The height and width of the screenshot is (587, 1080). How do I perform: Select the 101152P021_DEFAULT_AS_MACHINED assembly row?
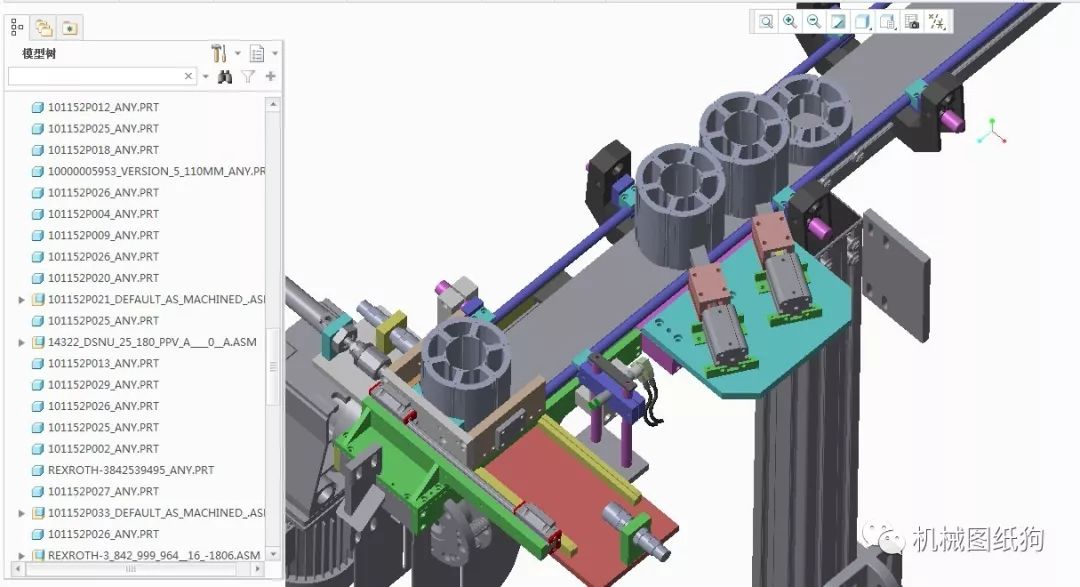[149, 300]
